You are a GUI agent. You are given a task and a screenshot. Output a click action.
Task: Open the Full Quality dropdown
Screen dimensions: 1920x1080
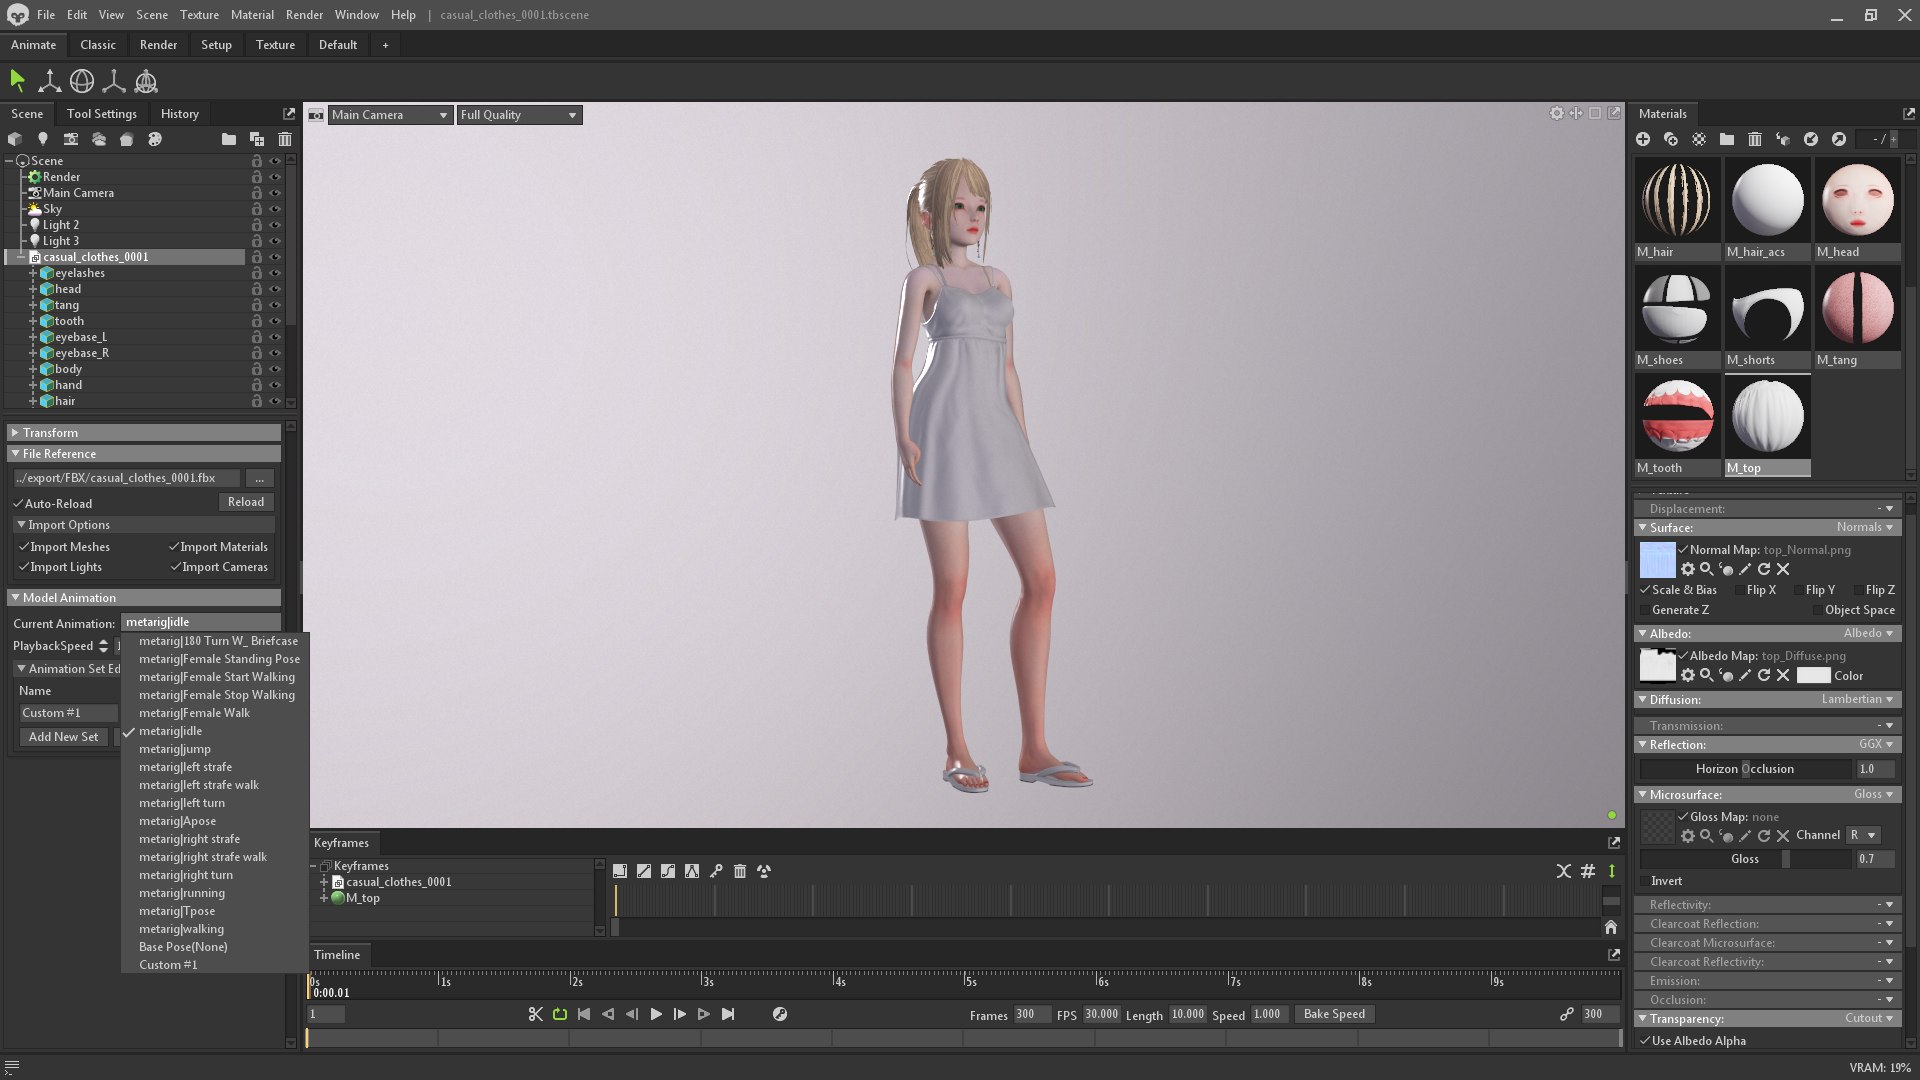518,115
